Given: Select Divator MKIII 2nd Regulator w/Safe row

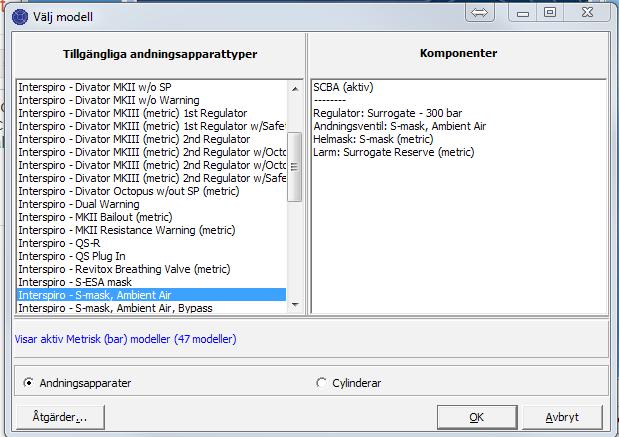Looking at the screenshot, I should pos(152,178).
